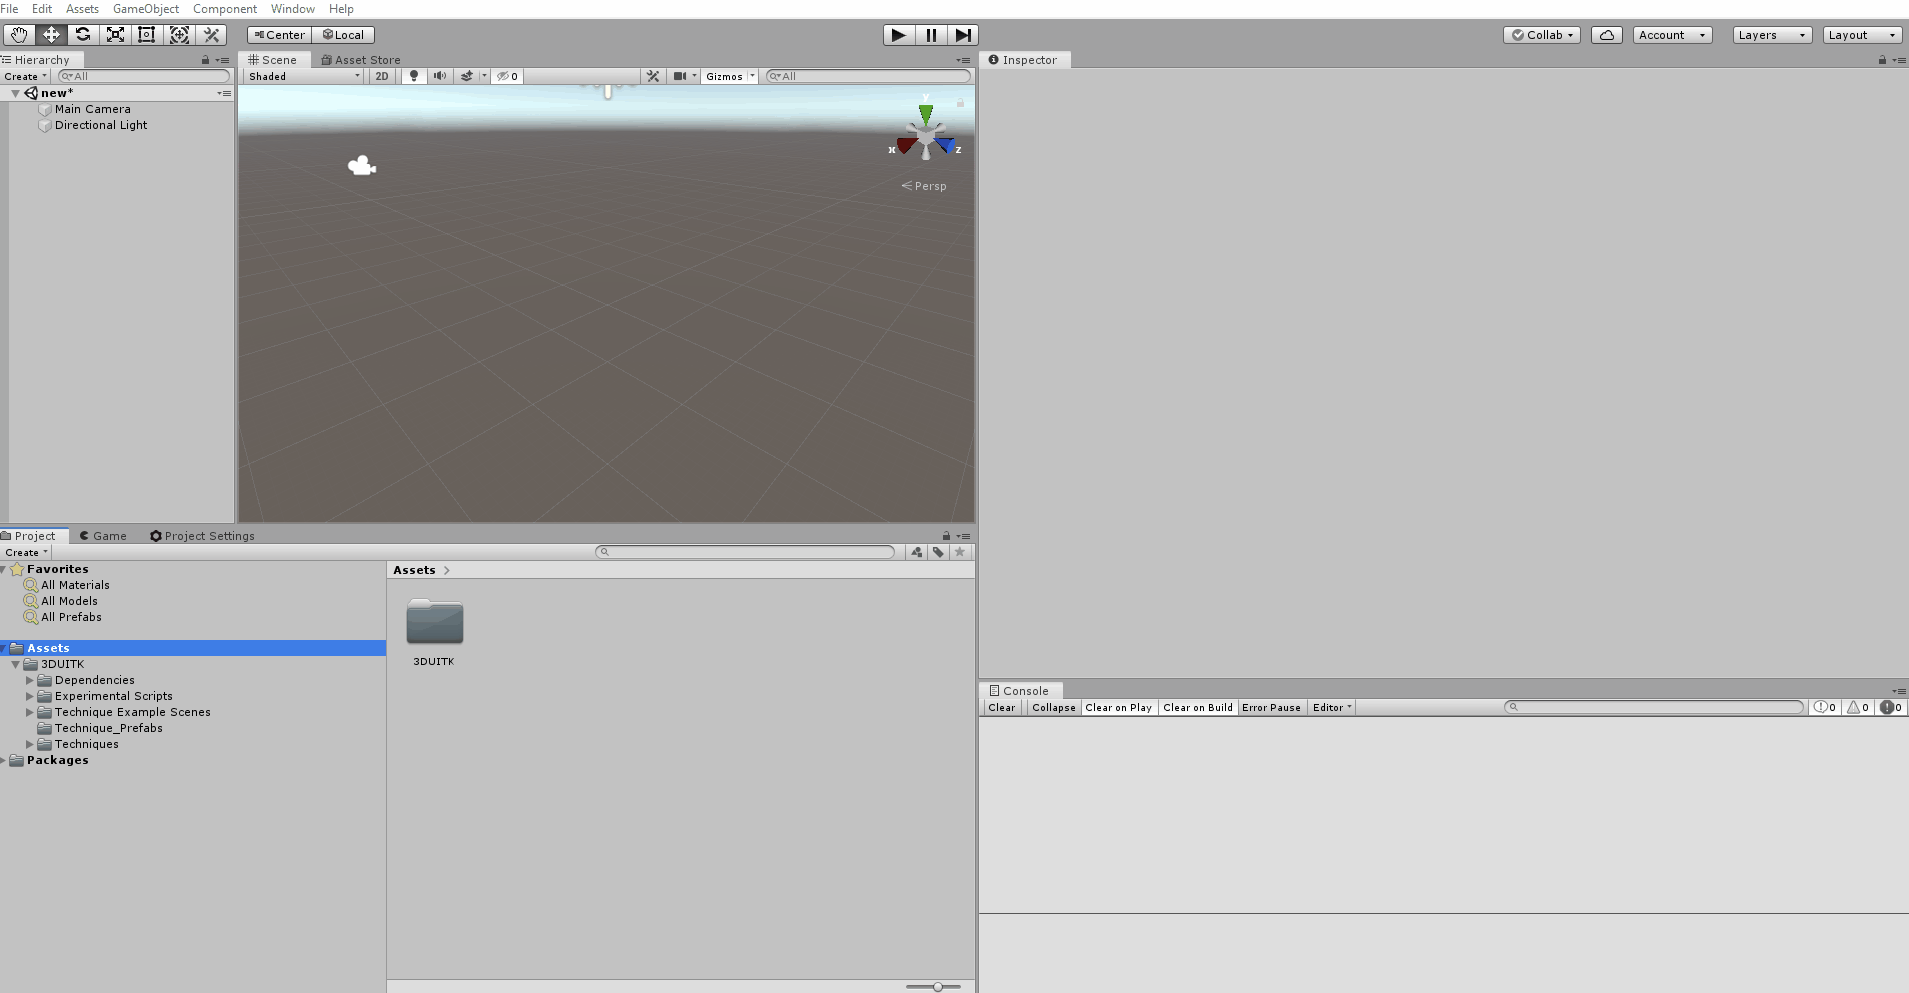Select the Rotate tool
This screenshot has height=993, width=1909.
tap(83, 35)
